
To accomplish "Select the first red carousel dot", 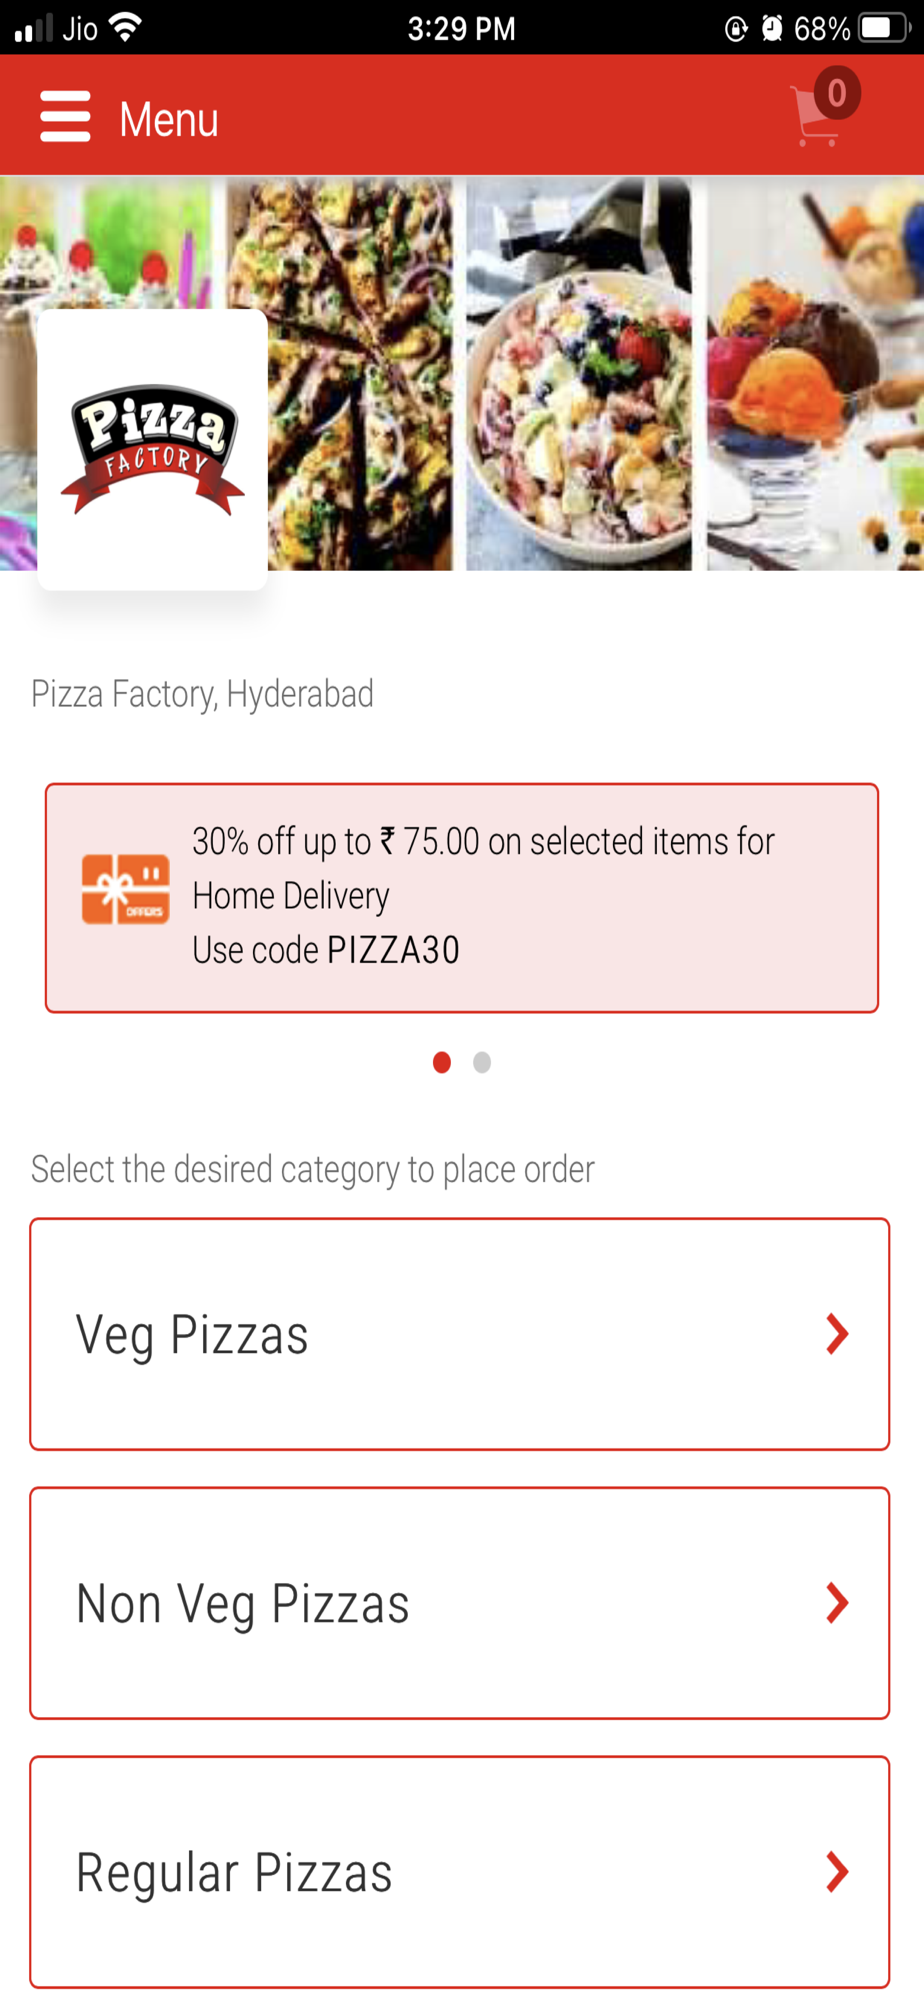I will [442, 1062].
